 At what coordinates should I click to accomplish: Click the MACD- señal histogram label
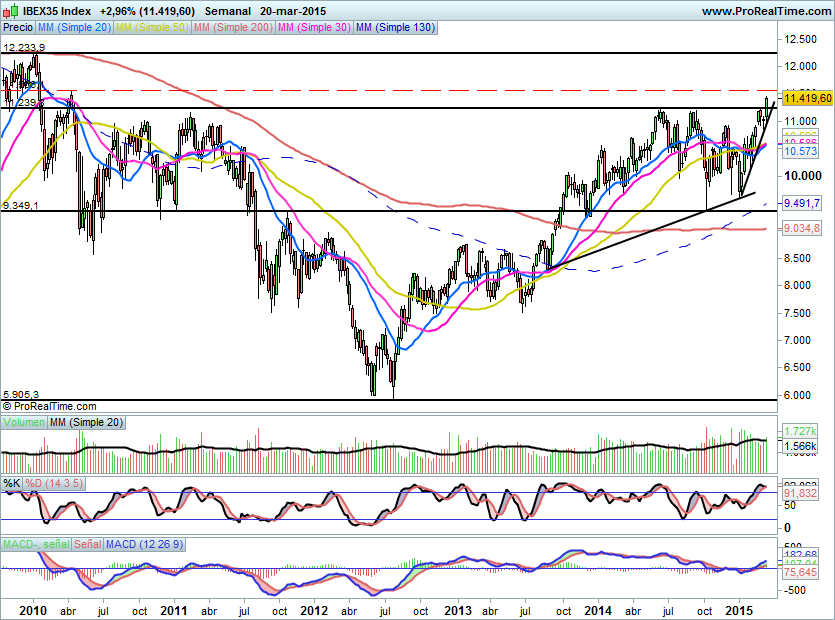(36, 544)
